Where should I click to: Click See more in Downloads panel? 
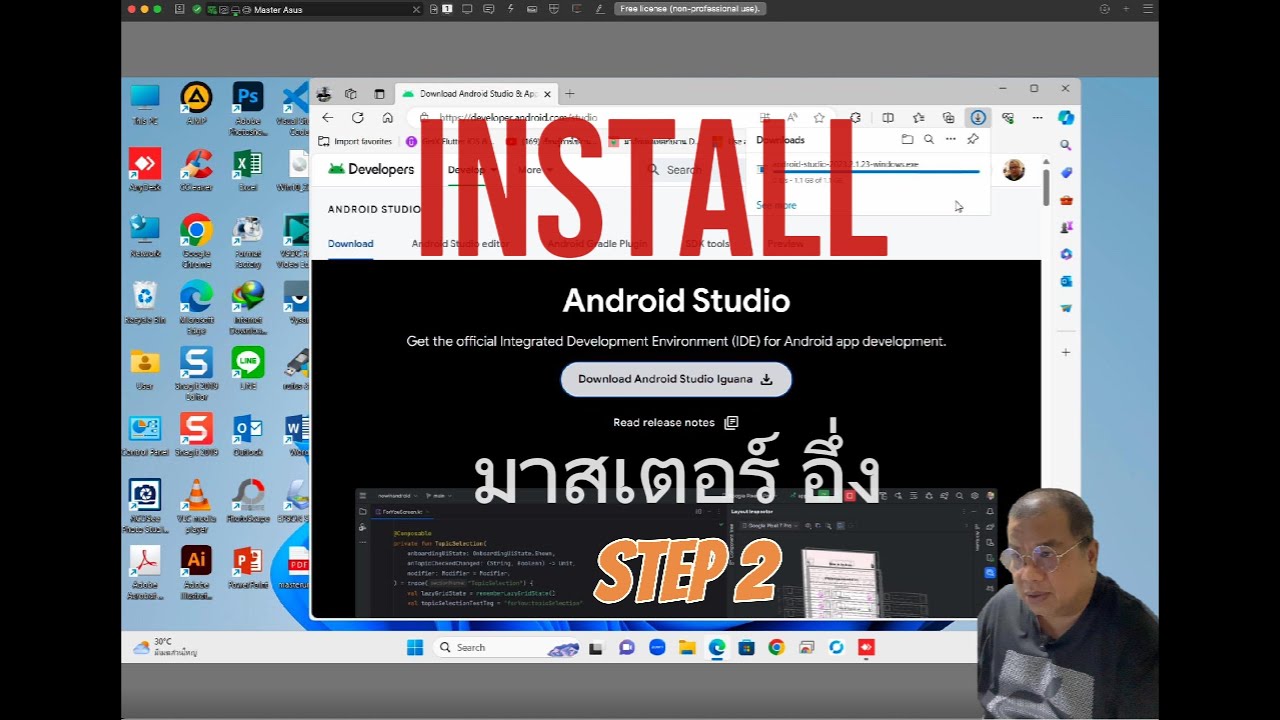tap(777, 205)
